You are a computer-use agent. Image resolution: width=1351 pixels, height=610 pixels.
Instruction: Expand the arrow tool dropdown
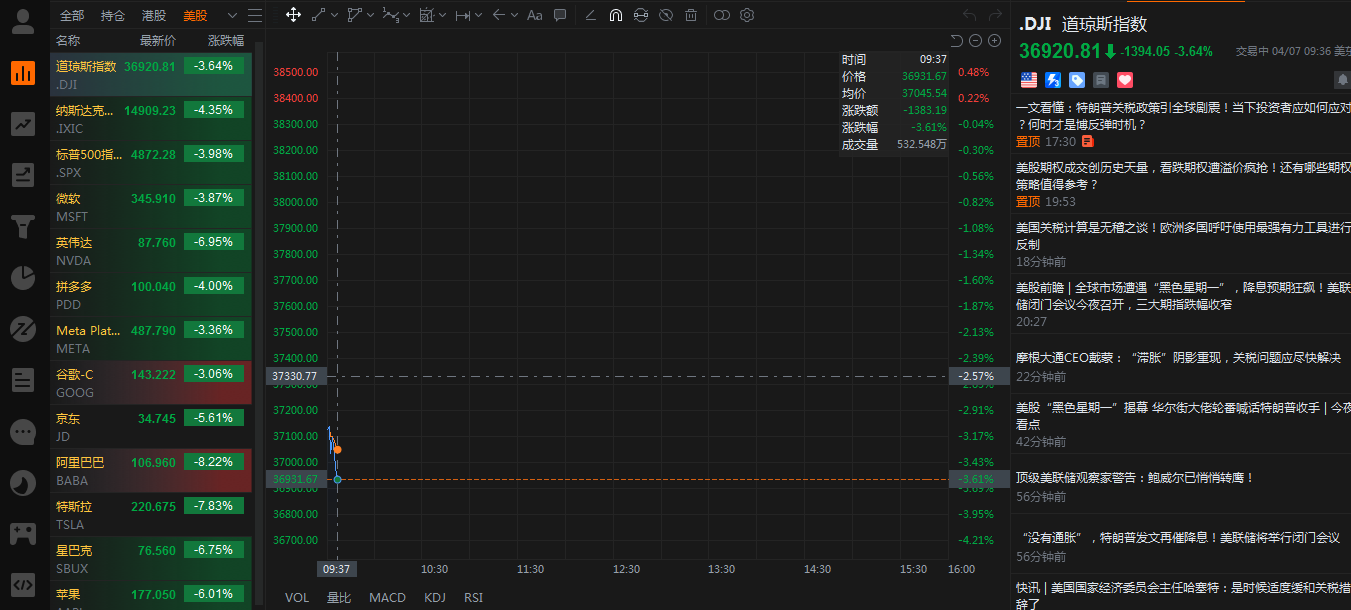513,15
